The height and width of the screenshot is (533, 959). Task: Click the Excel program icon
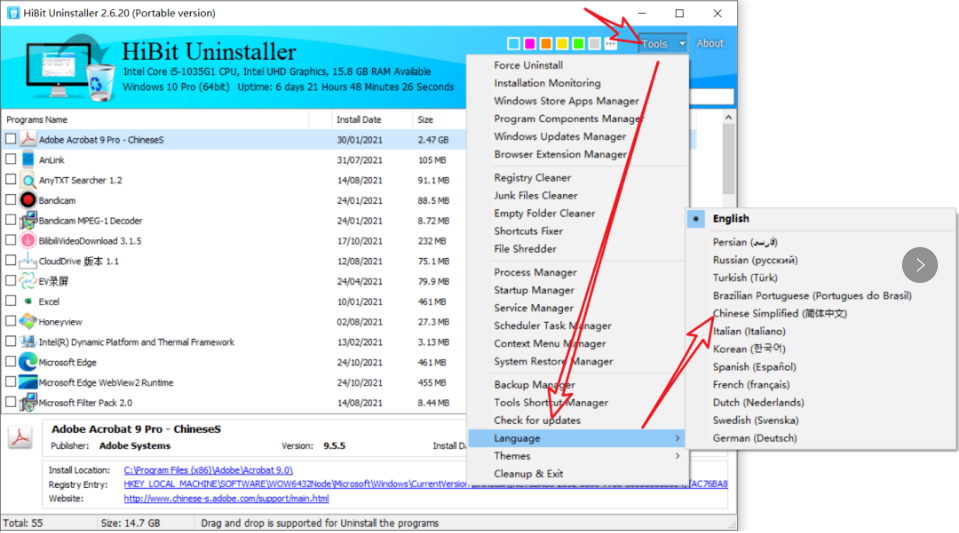[28, 301]
